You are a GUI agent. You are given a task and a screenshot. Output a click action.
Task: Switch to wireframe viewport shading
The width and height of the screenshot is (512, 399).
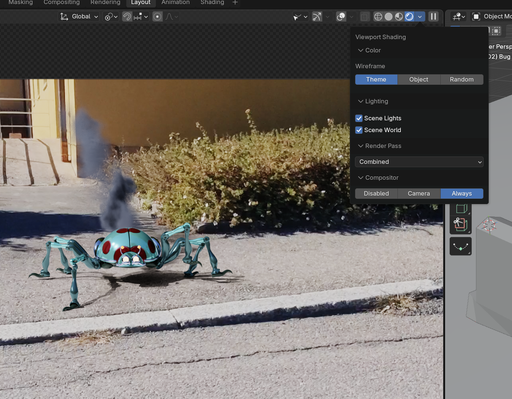click(x=378, y=17)
